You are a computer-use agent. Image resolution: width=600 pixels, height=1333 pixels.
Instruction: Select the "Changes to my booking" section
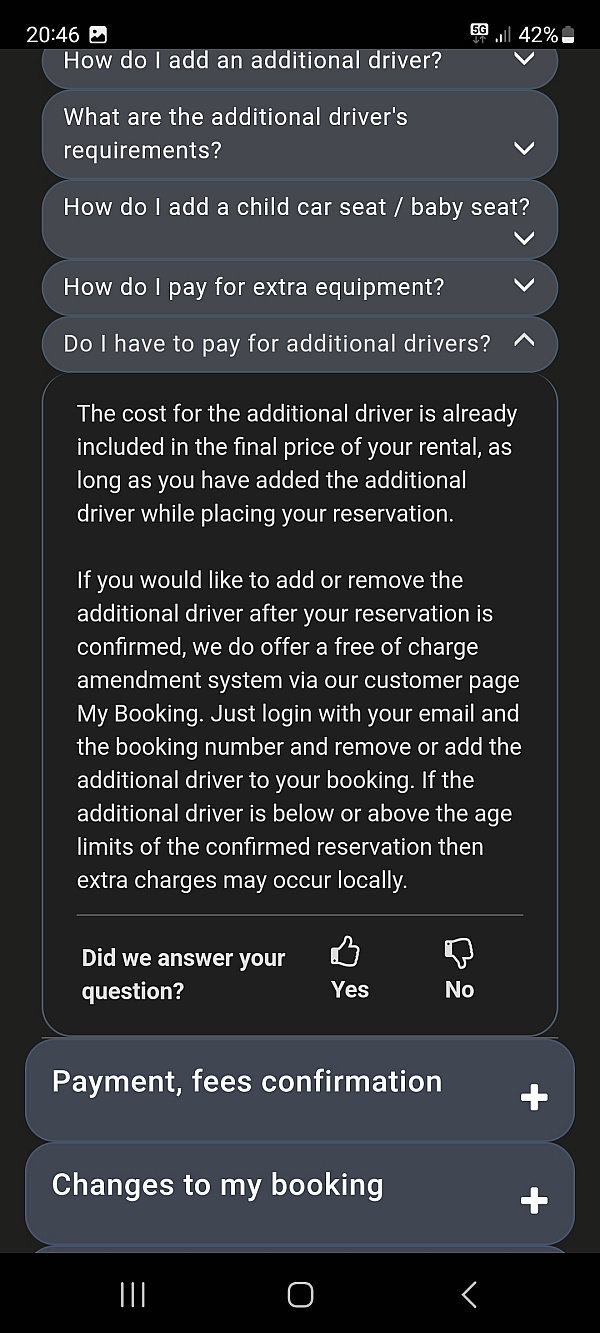218,1186
